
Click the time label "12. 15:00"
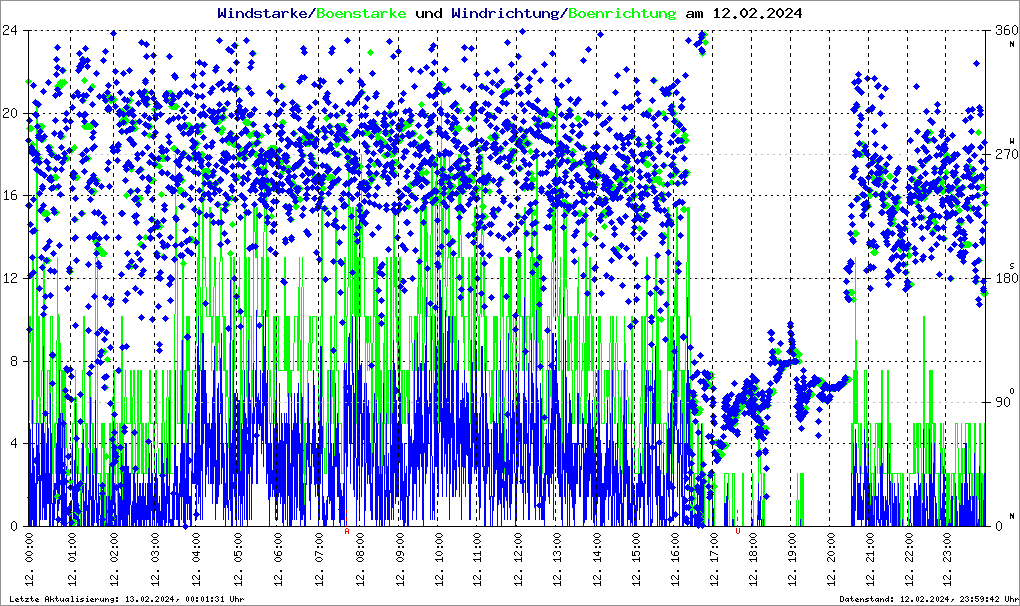(x=636, y=558)
